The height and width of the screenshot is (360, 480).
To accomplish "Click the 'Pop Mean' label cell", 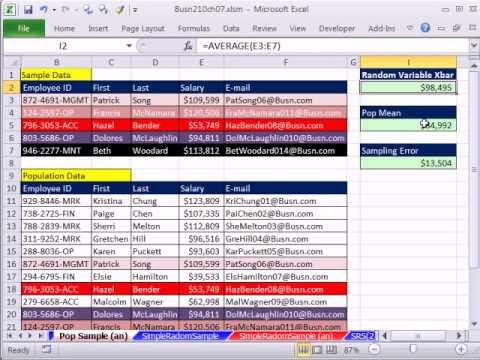I will pyautogui.click(x=408, y=113).
